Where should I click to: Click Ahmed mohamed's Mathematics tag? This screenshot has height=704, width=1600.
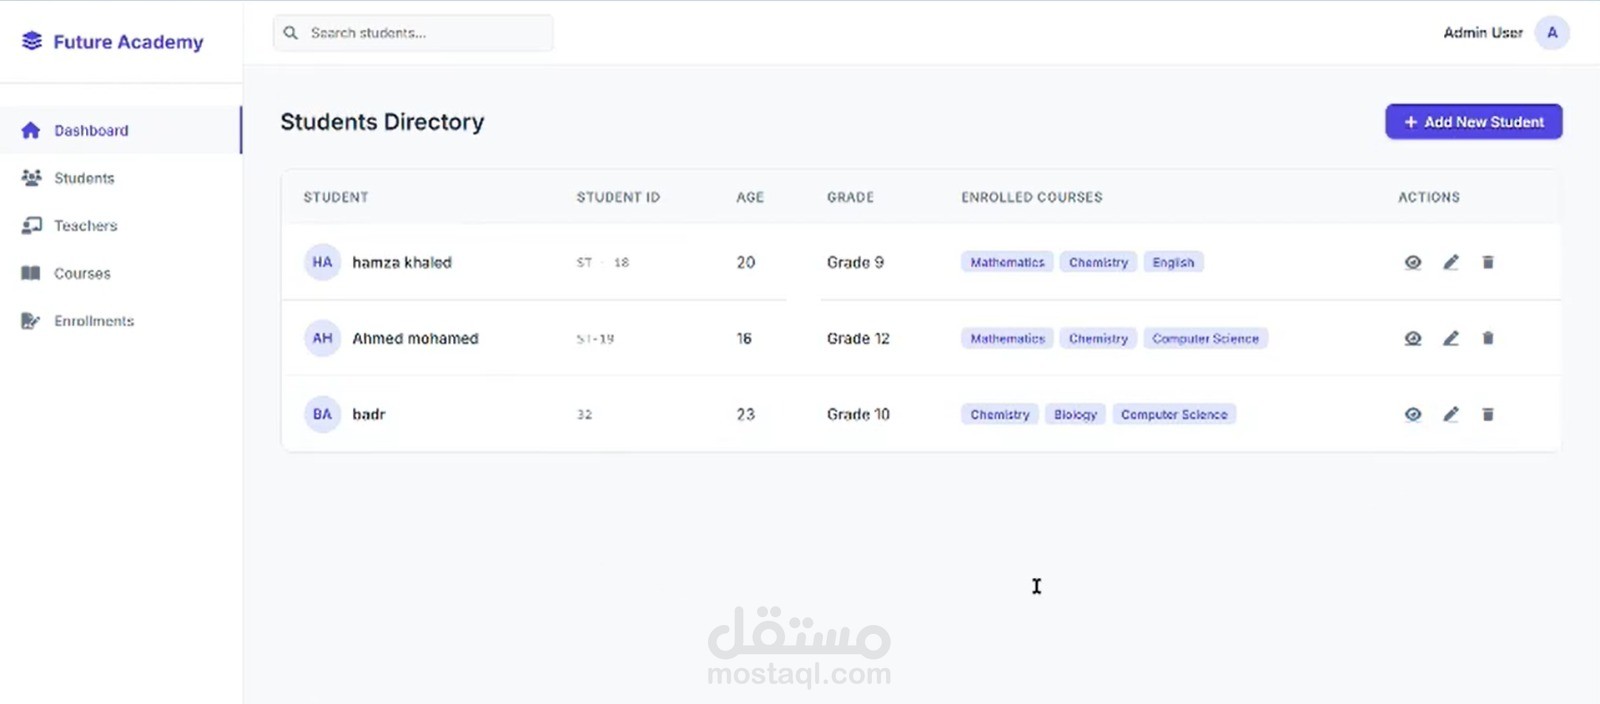pyautogui.click(x=1007, y=338)
